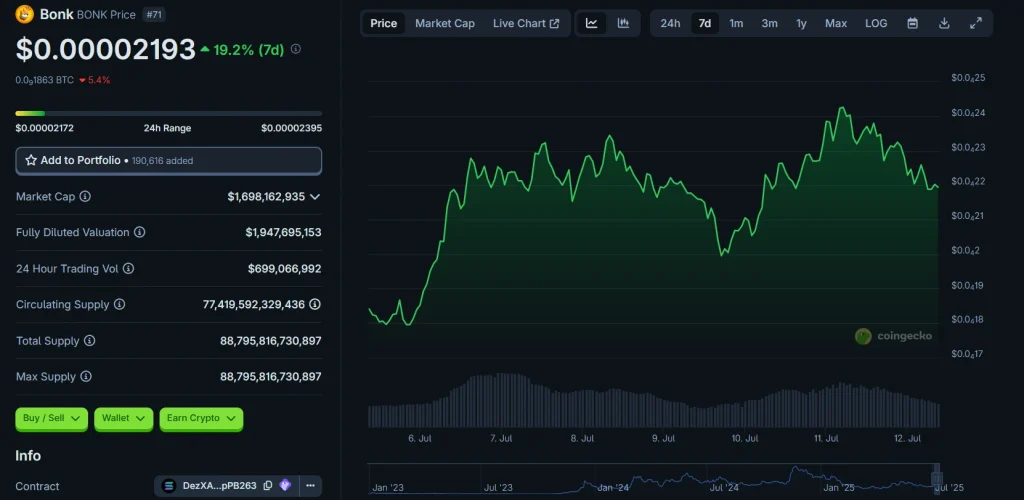Viewport: 1024px width, 500px height.
Task: Open info icon beside 7d percentage change
Action: (296, 49)
